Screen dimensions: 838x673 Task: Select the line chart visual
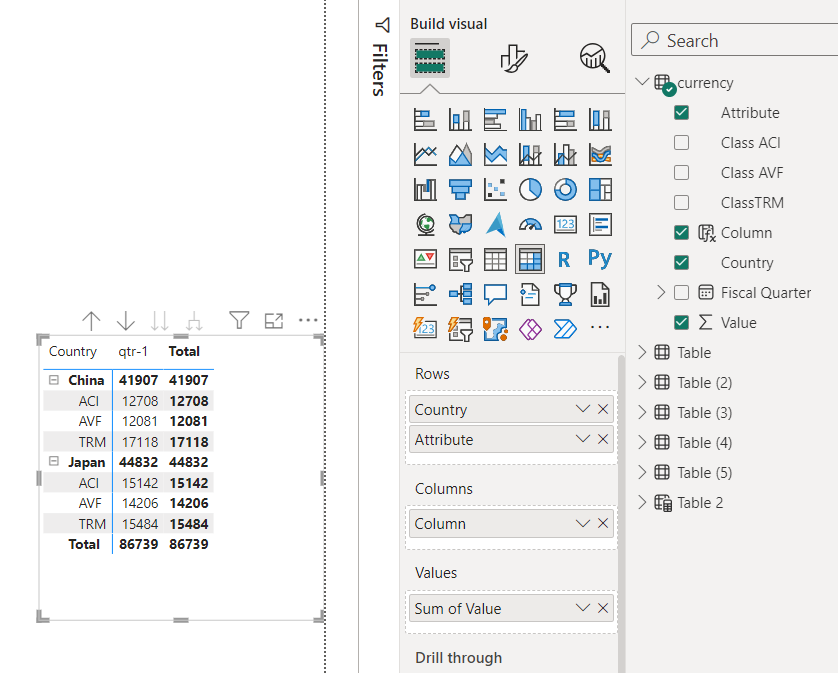(425, 154)
